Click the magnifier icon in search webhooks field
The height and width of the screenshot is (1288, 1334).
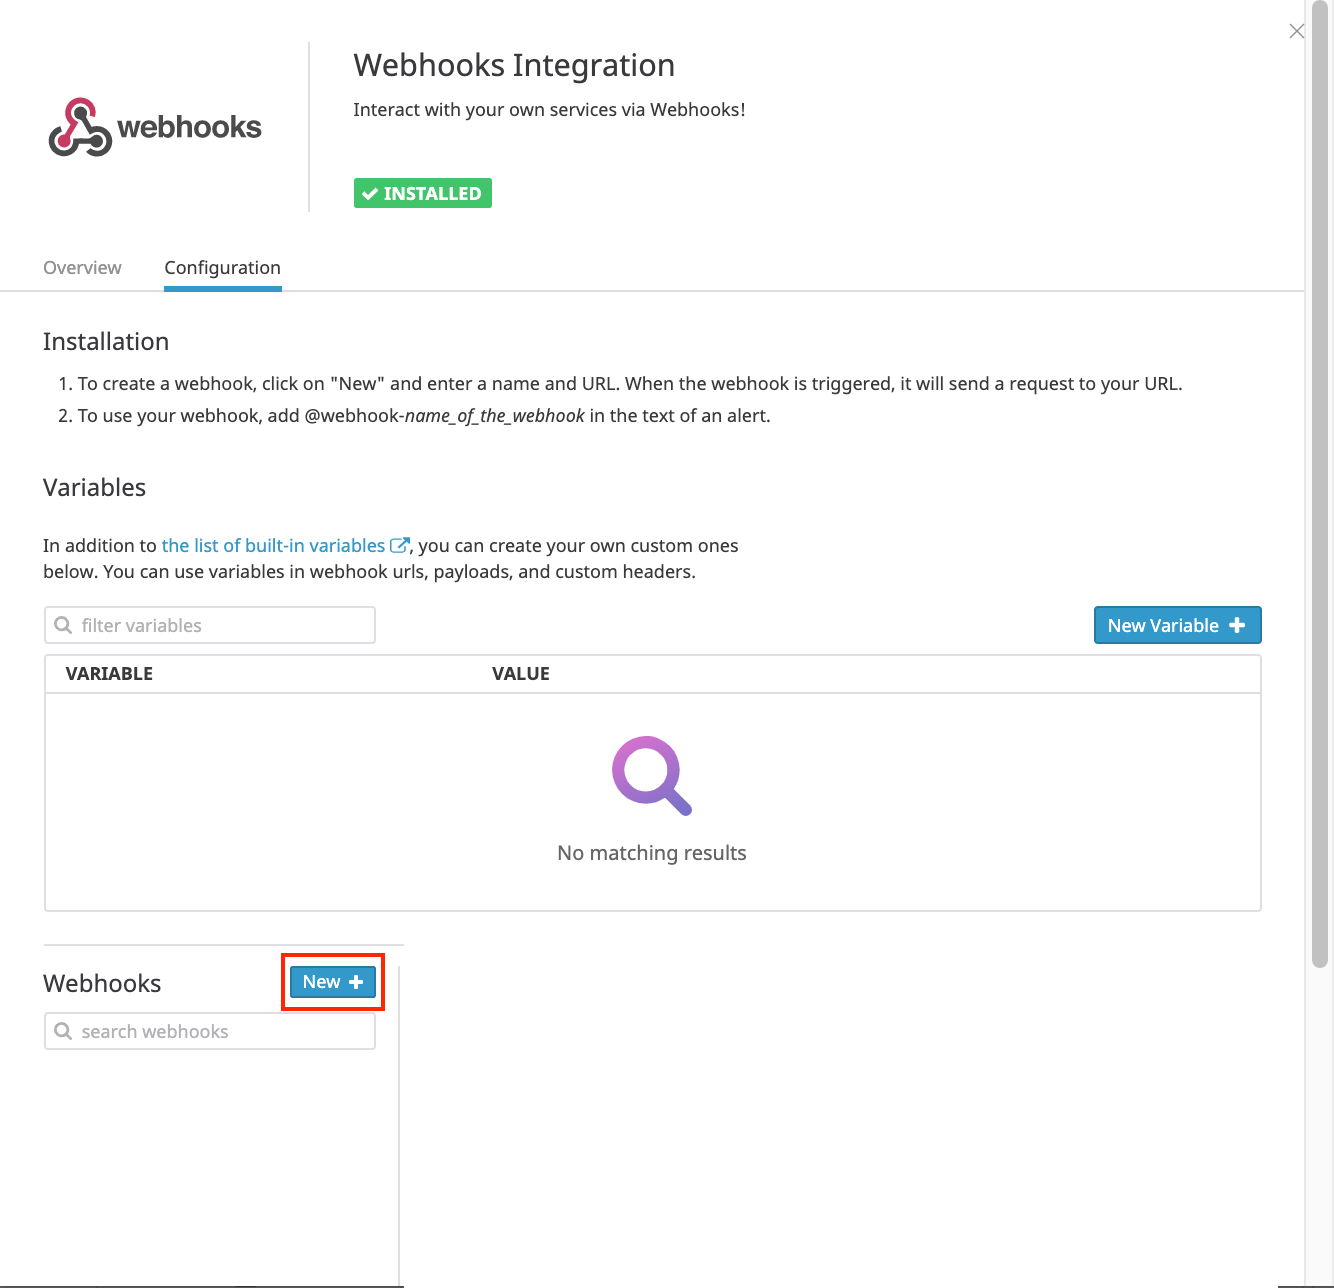(63, 1031)
